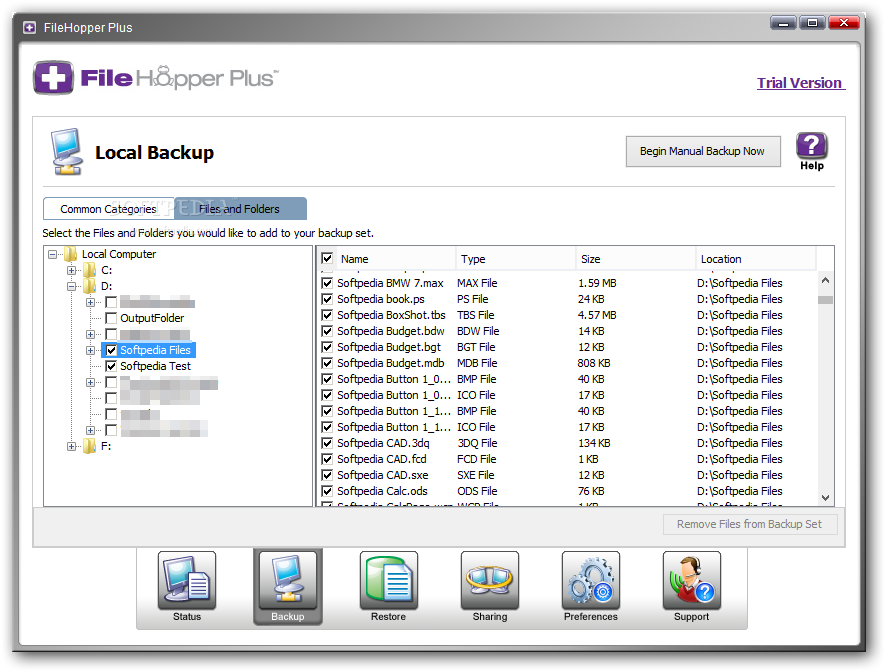Toggle the select-all checkbox in Name header
Screen dimensions: 886x672
pos(327,258)
